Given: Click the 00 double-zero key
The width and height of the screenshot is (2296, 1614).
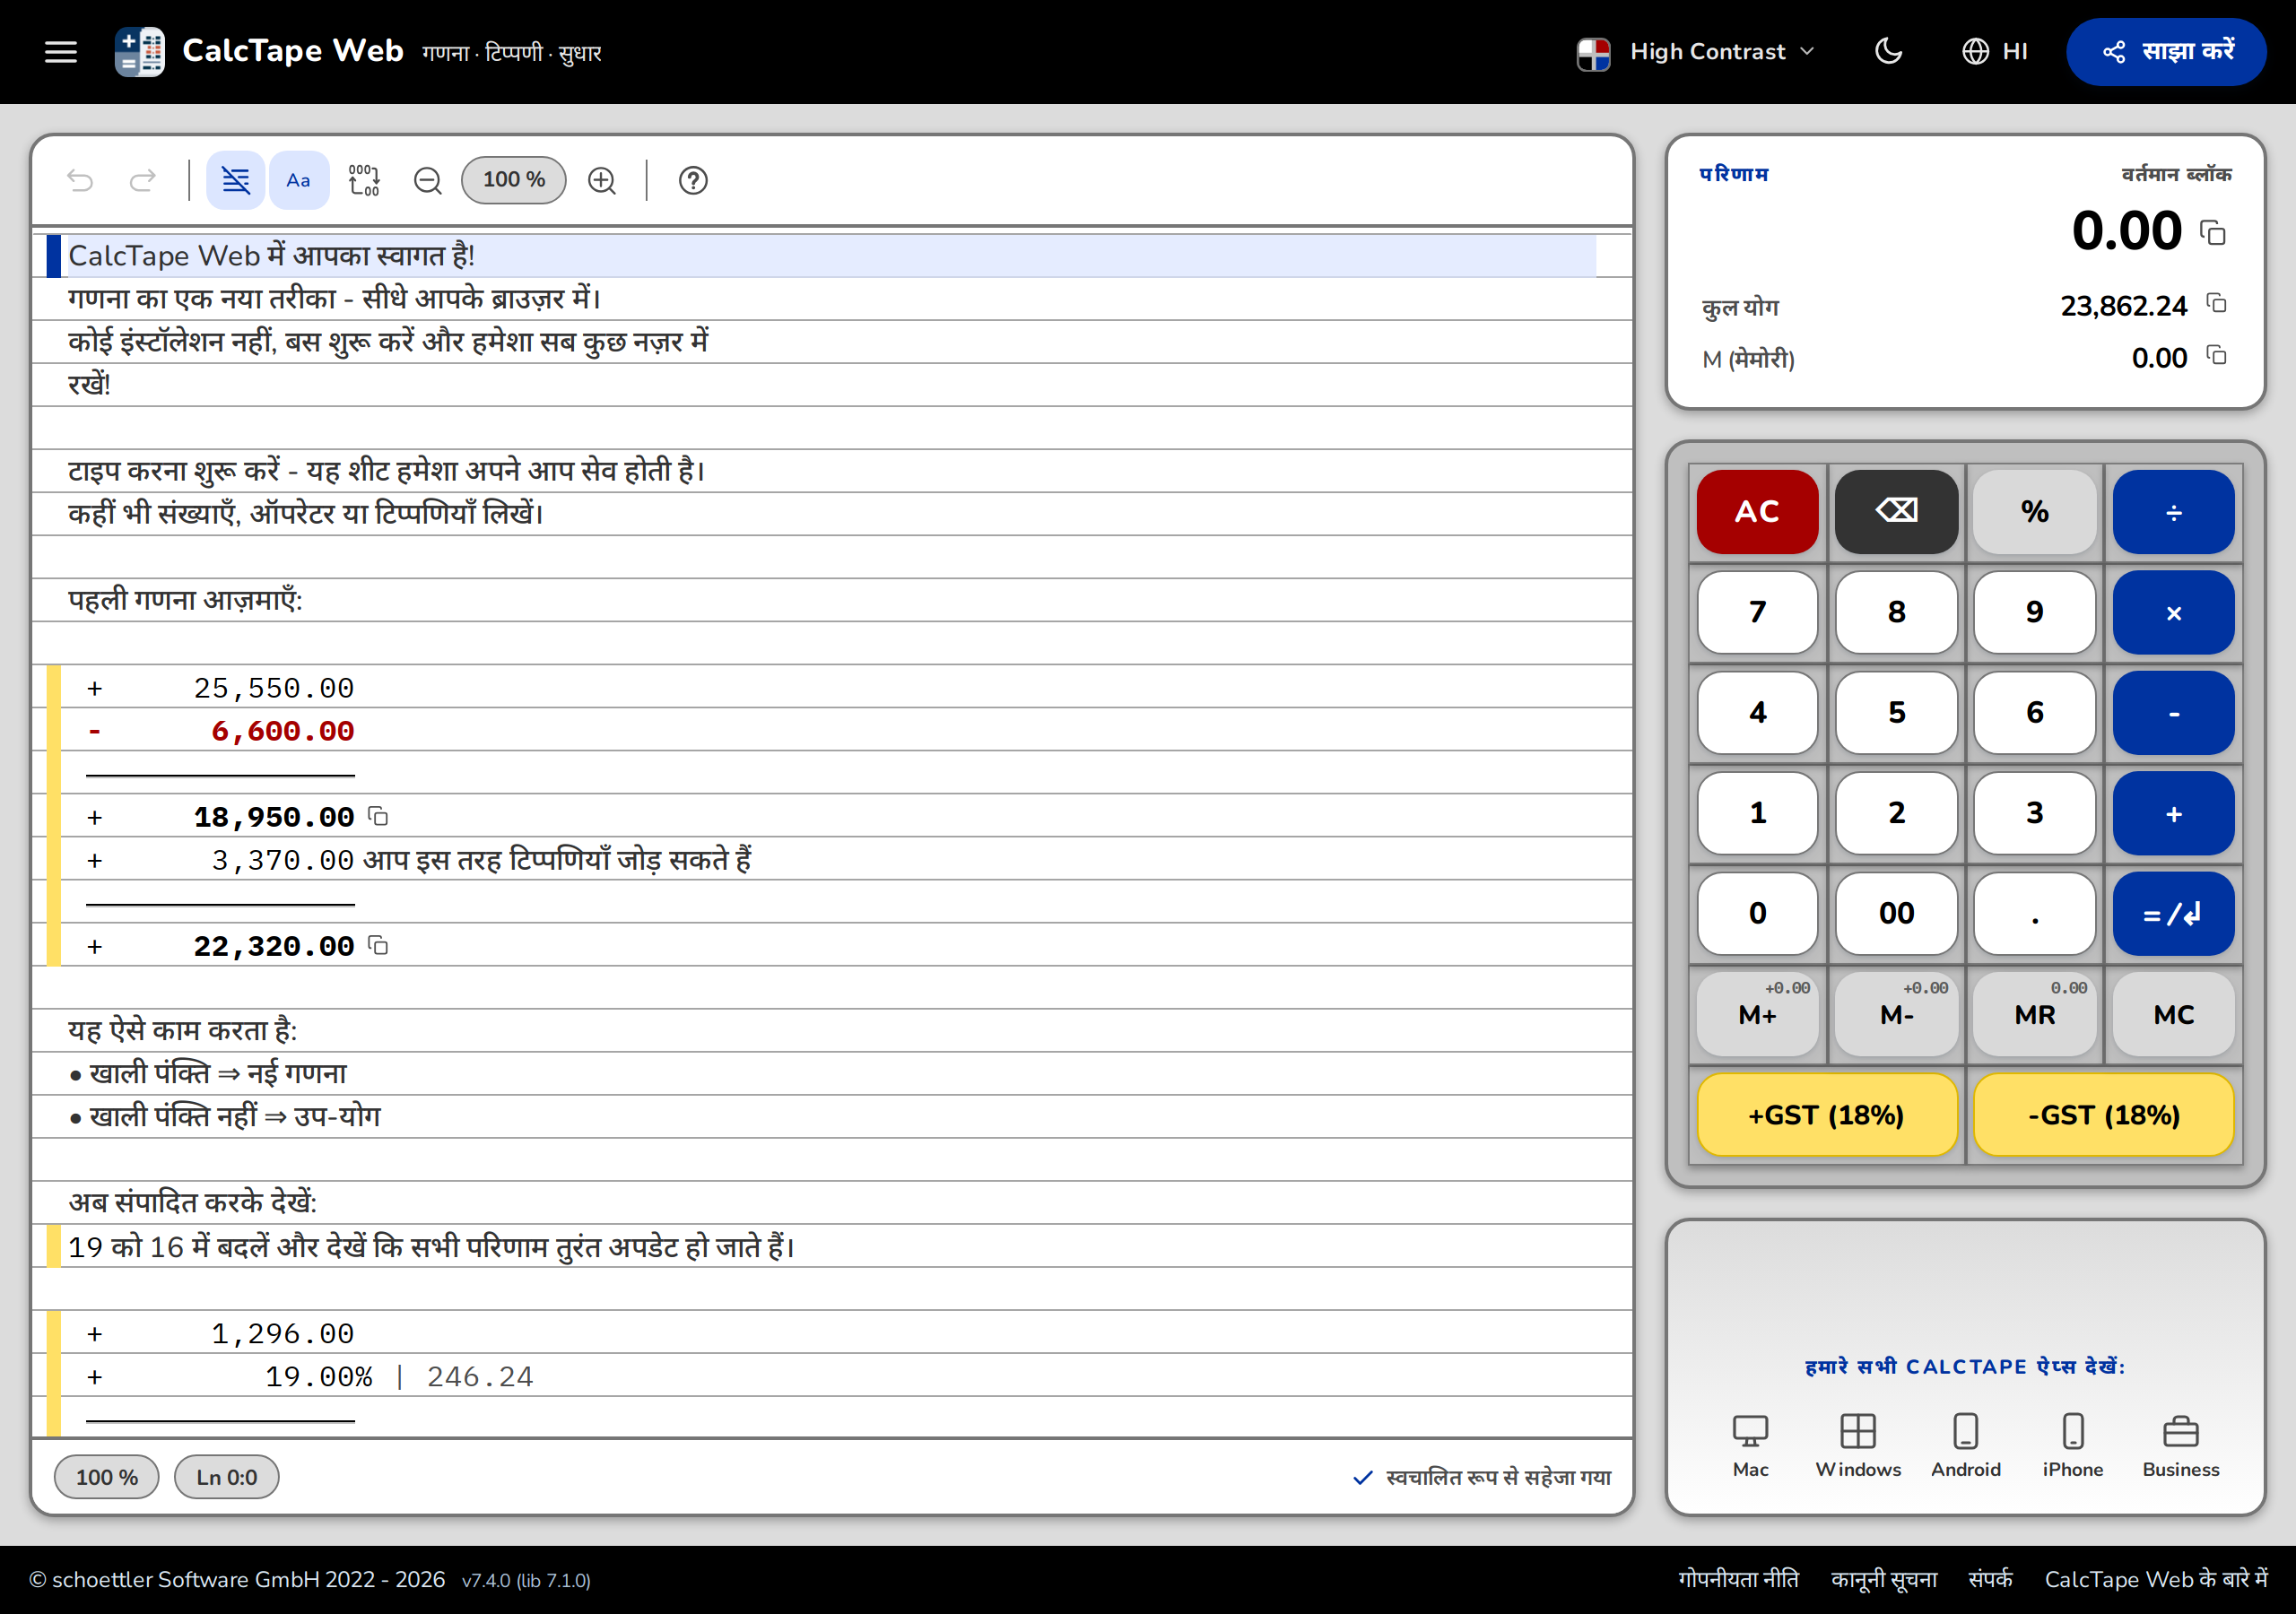Looking at the screenshot, I should [1896, 913].
